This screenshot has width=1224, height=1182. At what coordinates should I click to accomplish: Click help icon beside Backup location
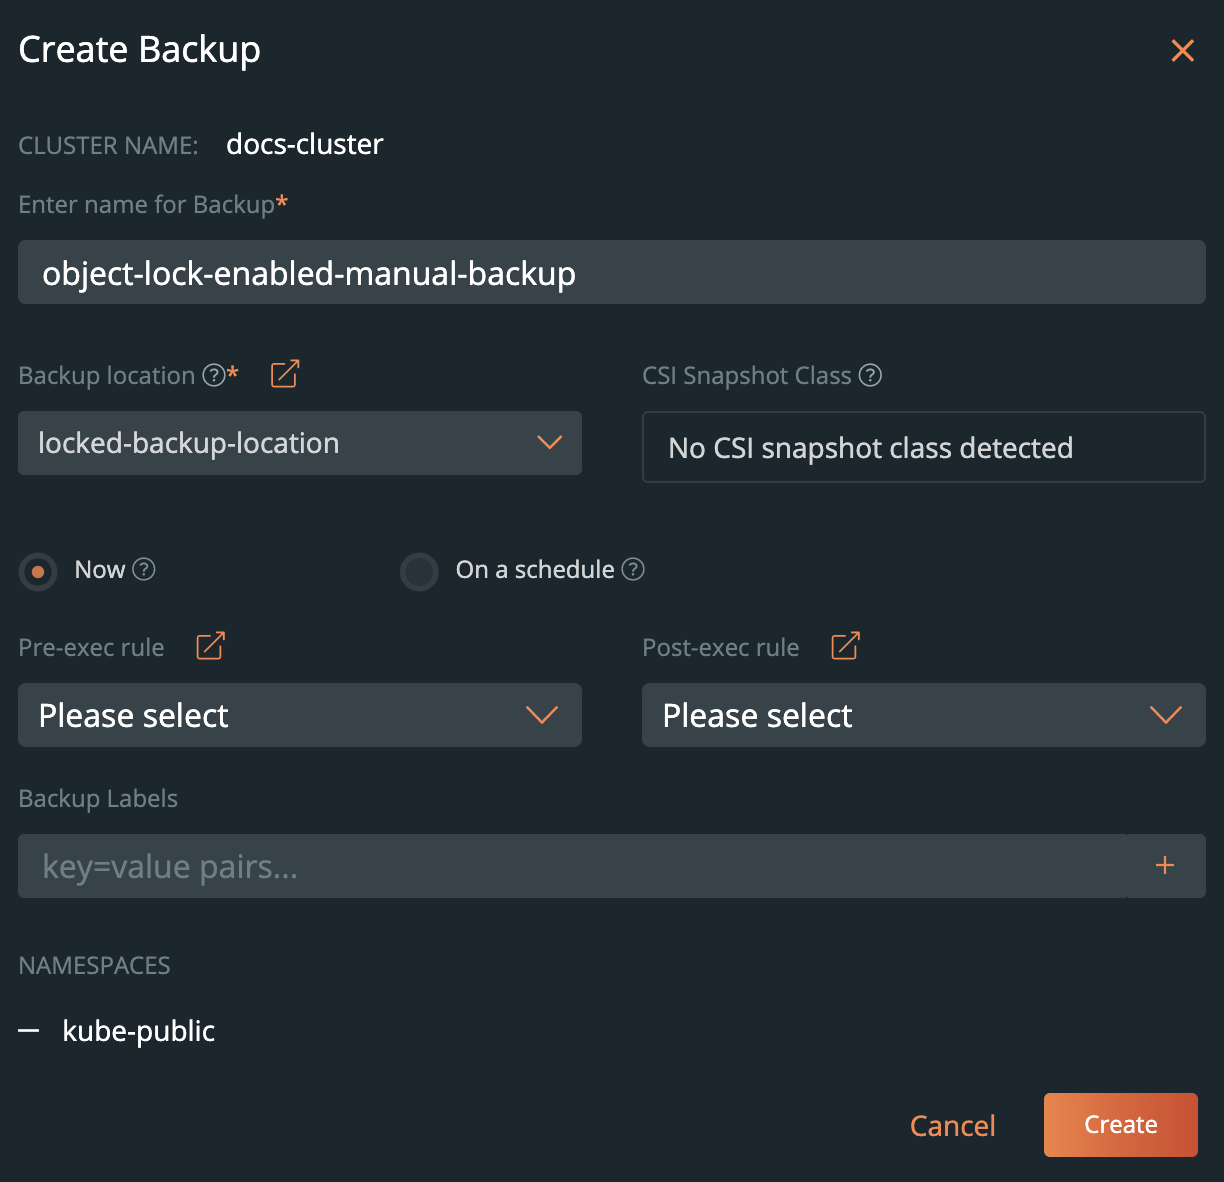[x=214, y=375]
